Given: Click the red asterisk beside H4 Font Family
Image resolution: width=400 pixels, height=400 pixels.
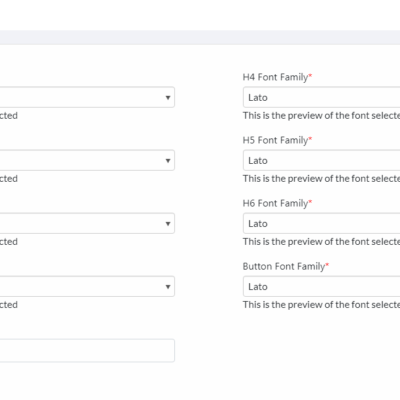Looking at the screenshot, I should pos(310,75).
